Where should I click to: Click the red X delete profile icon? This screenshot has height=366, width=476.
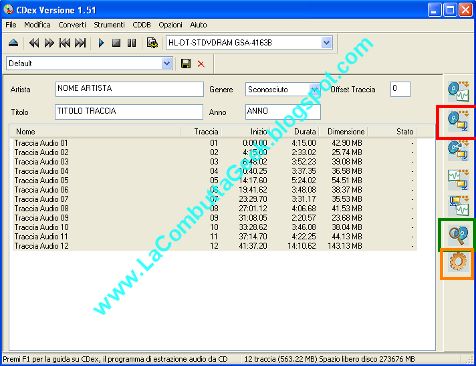click(201, 64)
